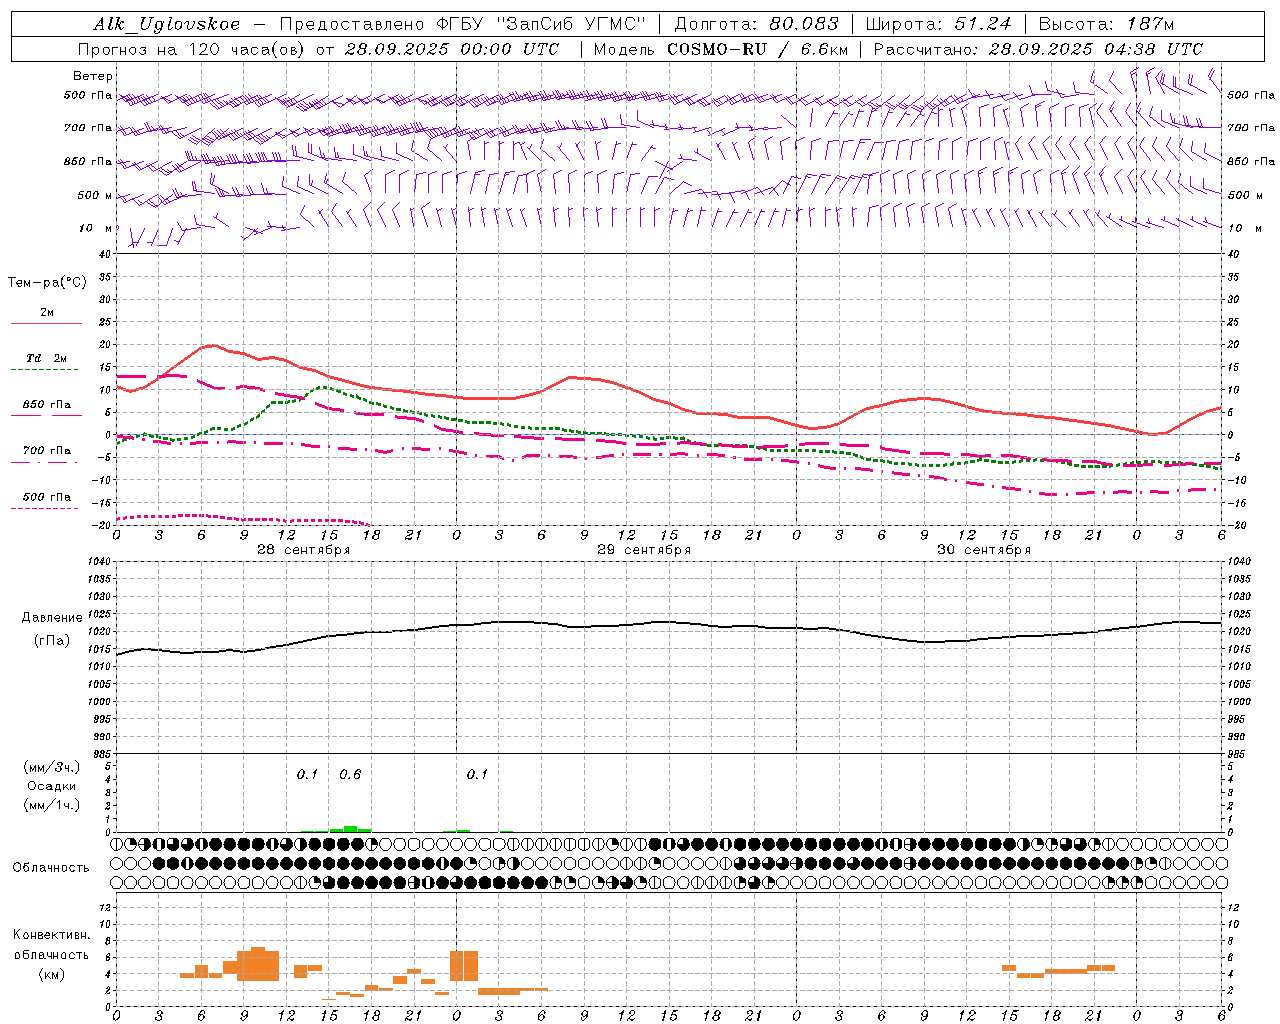Click the station name Alk_Uglovskoe in the header
This screenshot has width=1280, height=1024.
166,24
